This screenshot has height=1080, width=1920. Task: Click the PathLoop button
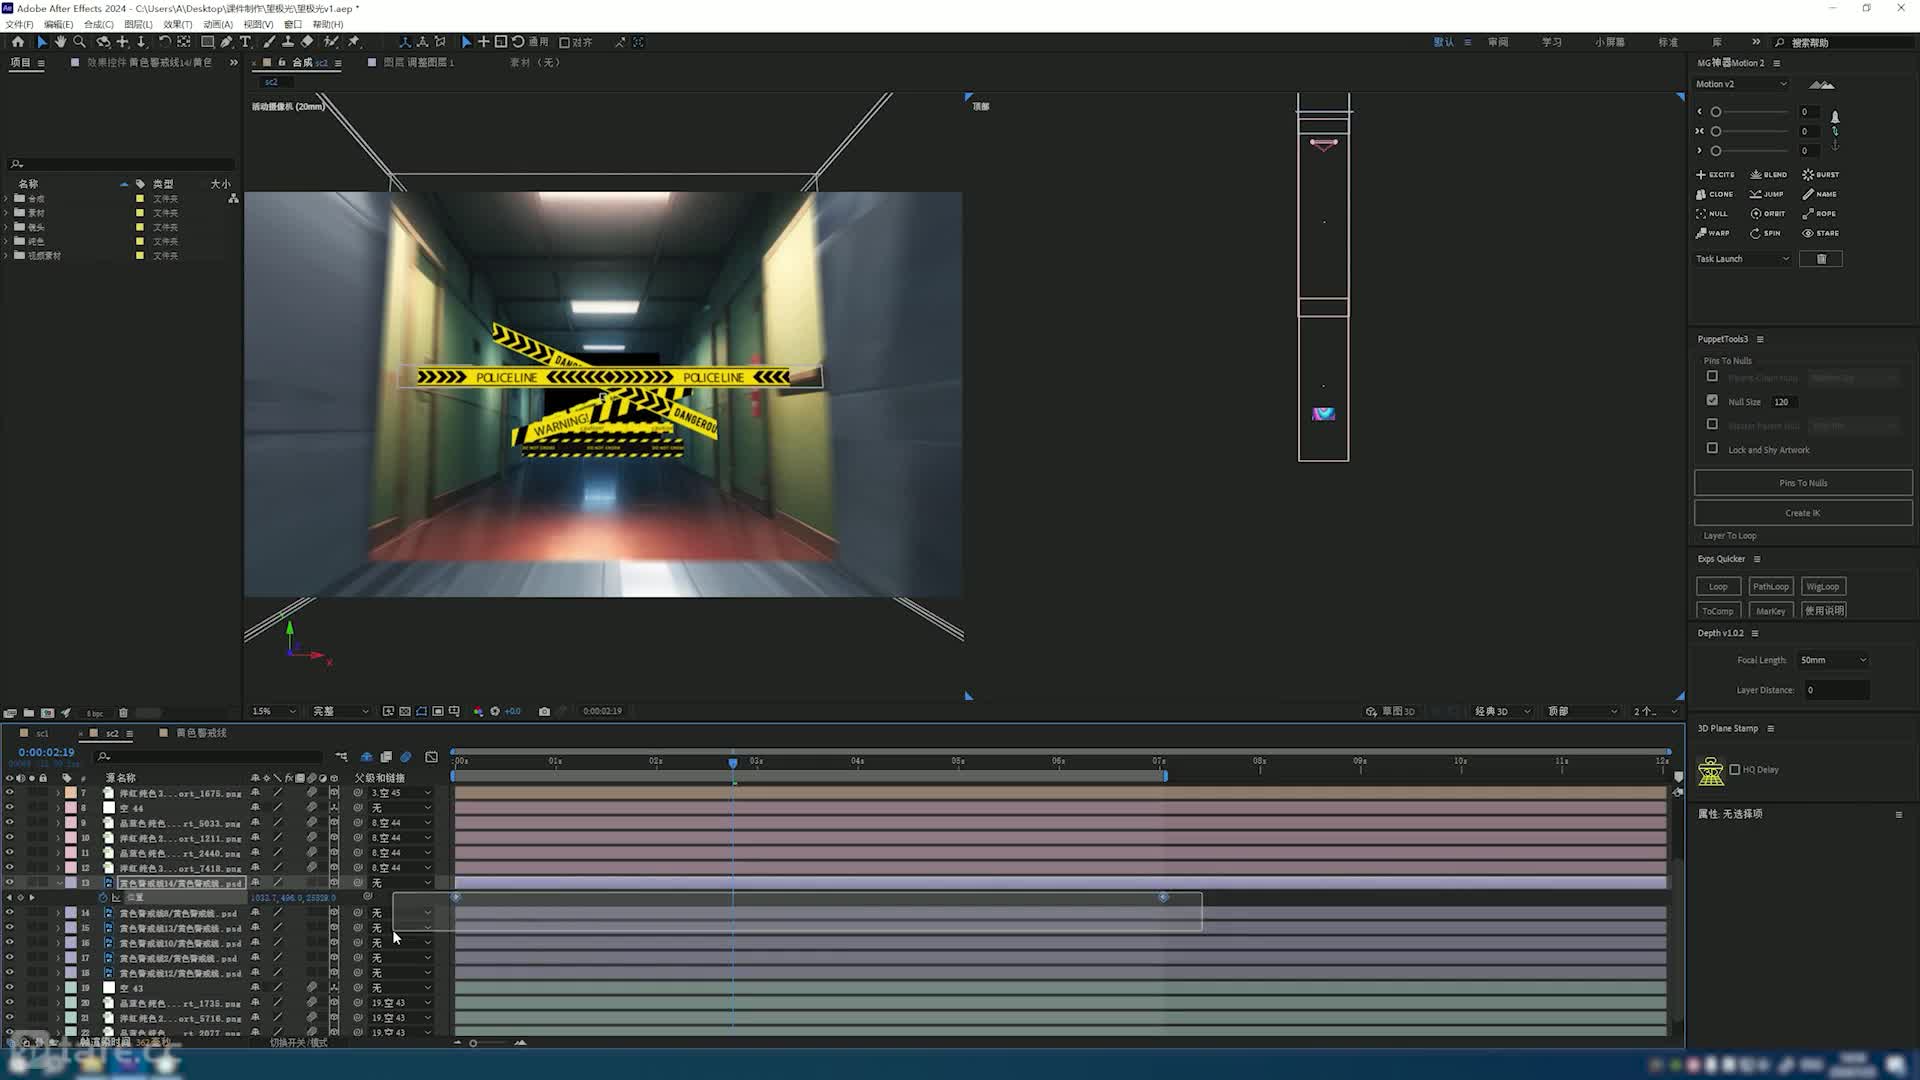(1770, 587)
